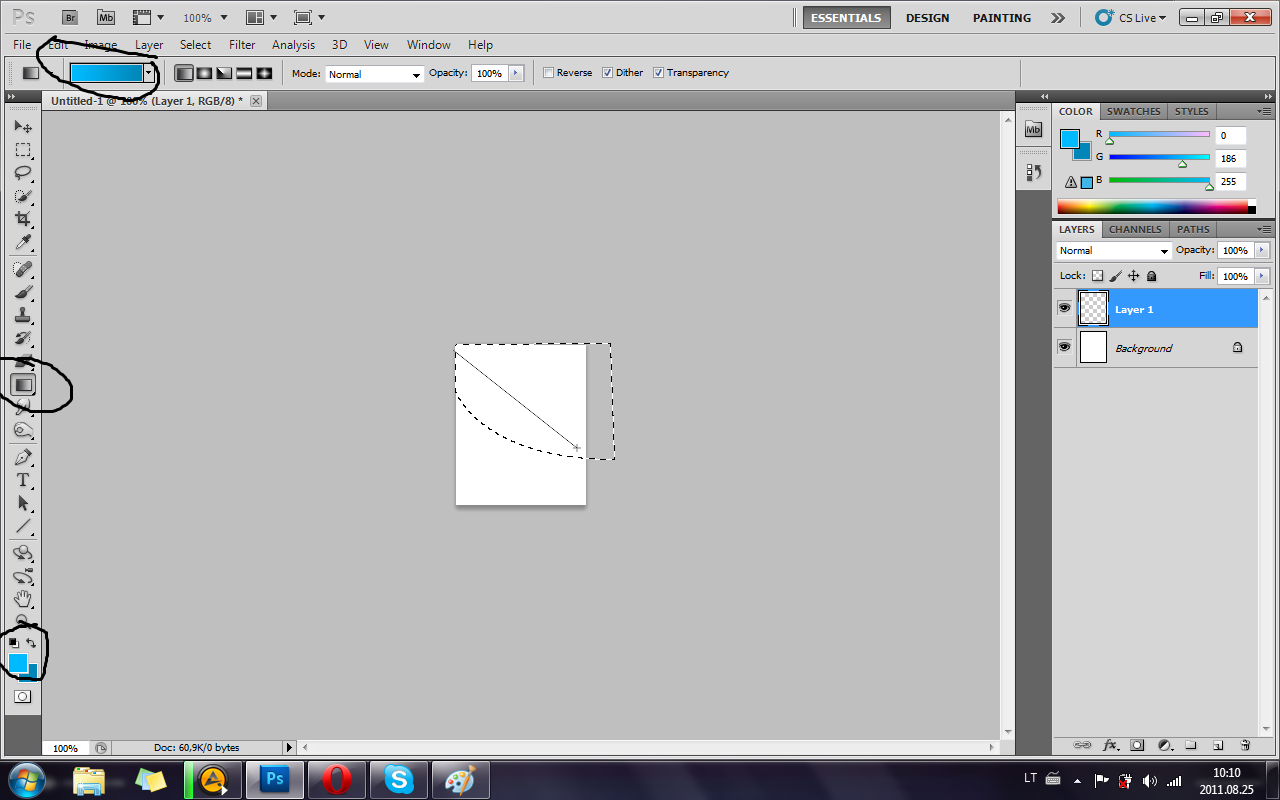Click Add layer style fx icon
This screenshot has width=1280, height=800.
click(x=1110, y=745)
